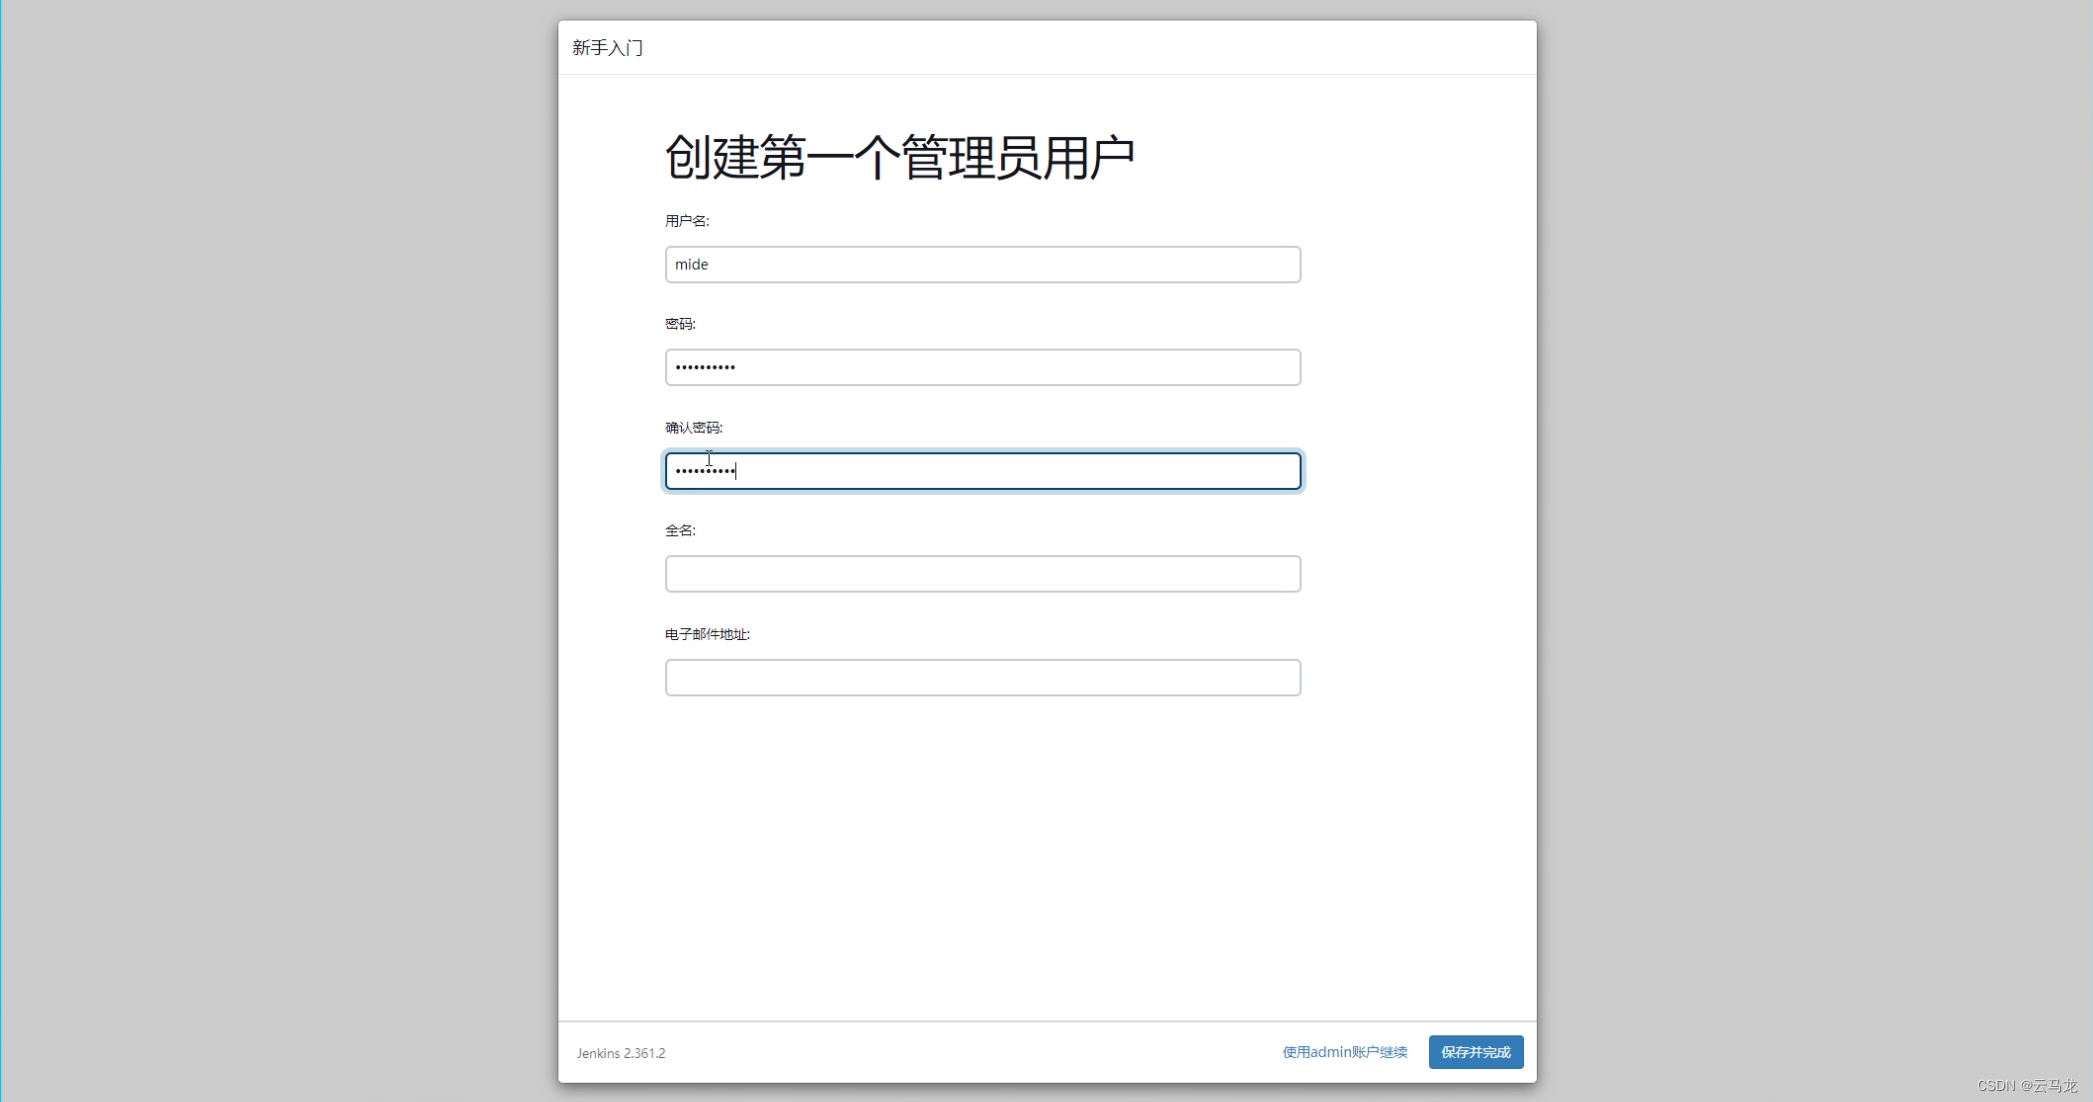This screenshot has height=1102, width=2093.
Task: Select the 密码 password input box
Action: [x=982, y=367]
